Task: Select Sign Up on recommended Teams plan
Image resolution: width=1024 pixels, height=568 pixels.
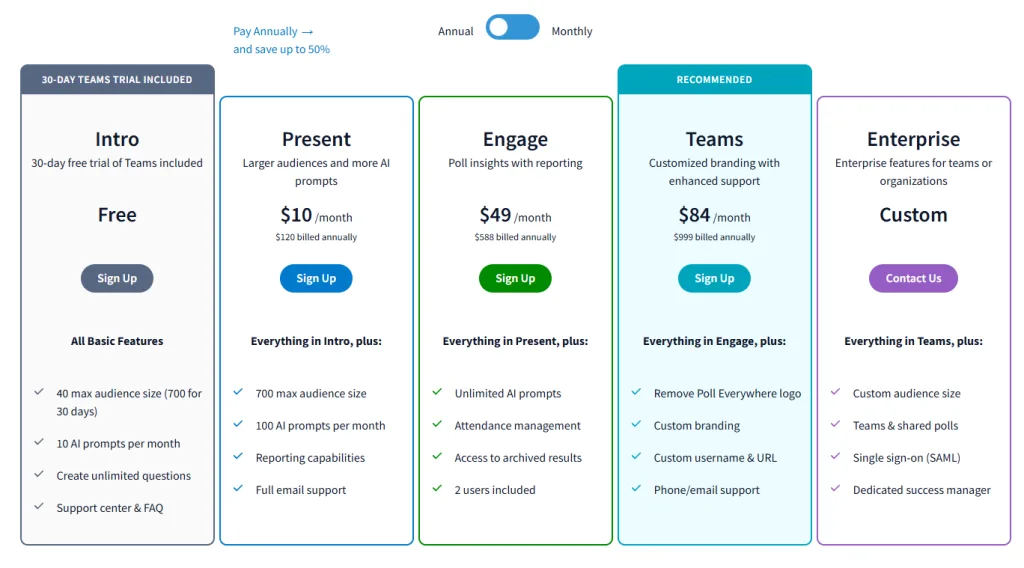Action: click(714, 278)
